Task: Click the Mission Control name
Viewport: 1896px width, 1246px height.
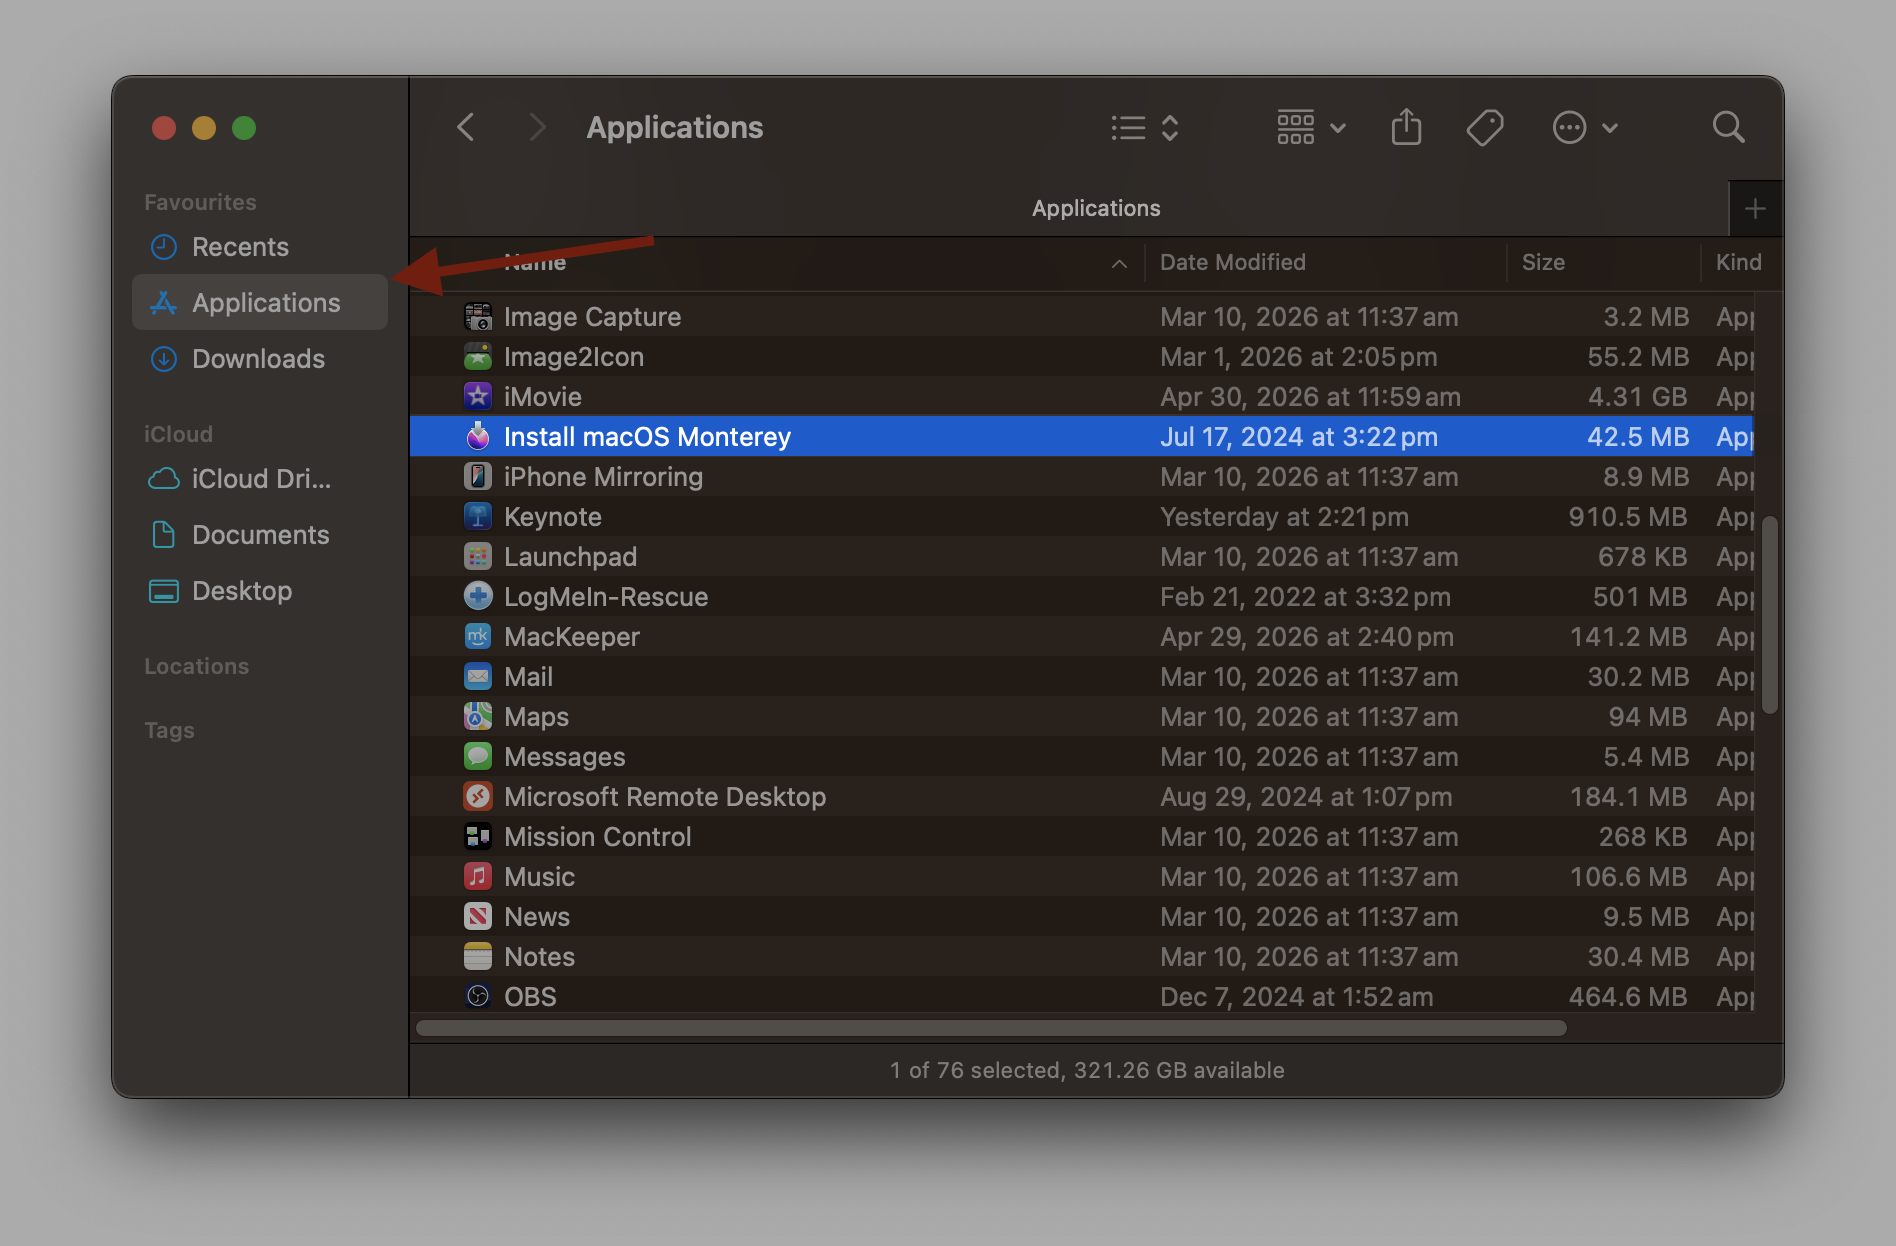Action: pos(598,837)
